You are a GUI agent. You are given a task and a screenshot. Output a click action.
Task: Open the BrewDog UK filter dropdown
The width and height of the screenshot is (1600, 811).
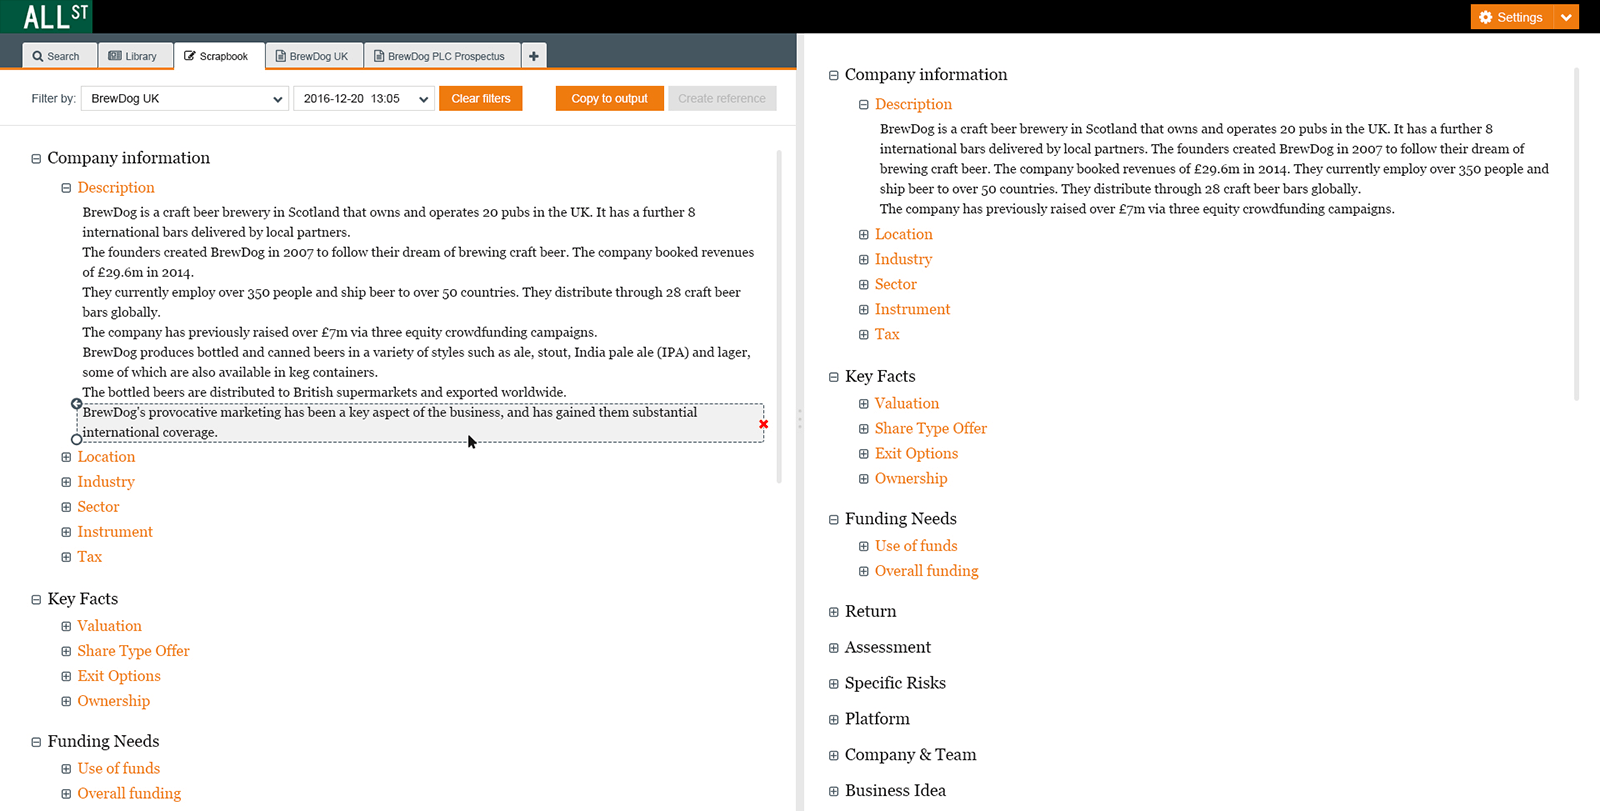pos(185,98)
